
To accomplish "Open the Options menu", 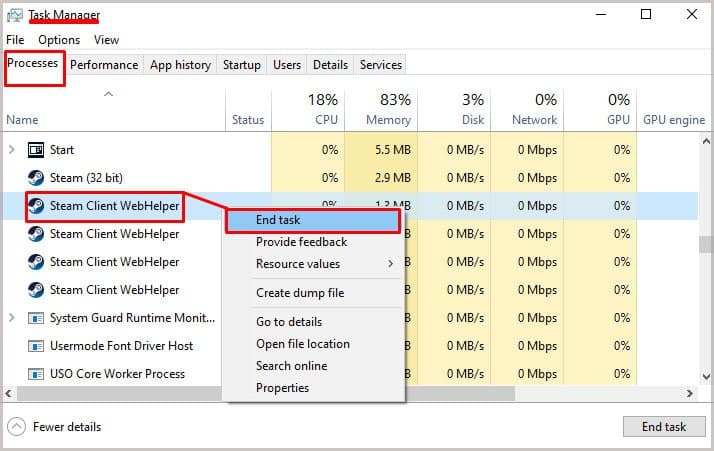I will pyautogui.click(x=59, y=40).
